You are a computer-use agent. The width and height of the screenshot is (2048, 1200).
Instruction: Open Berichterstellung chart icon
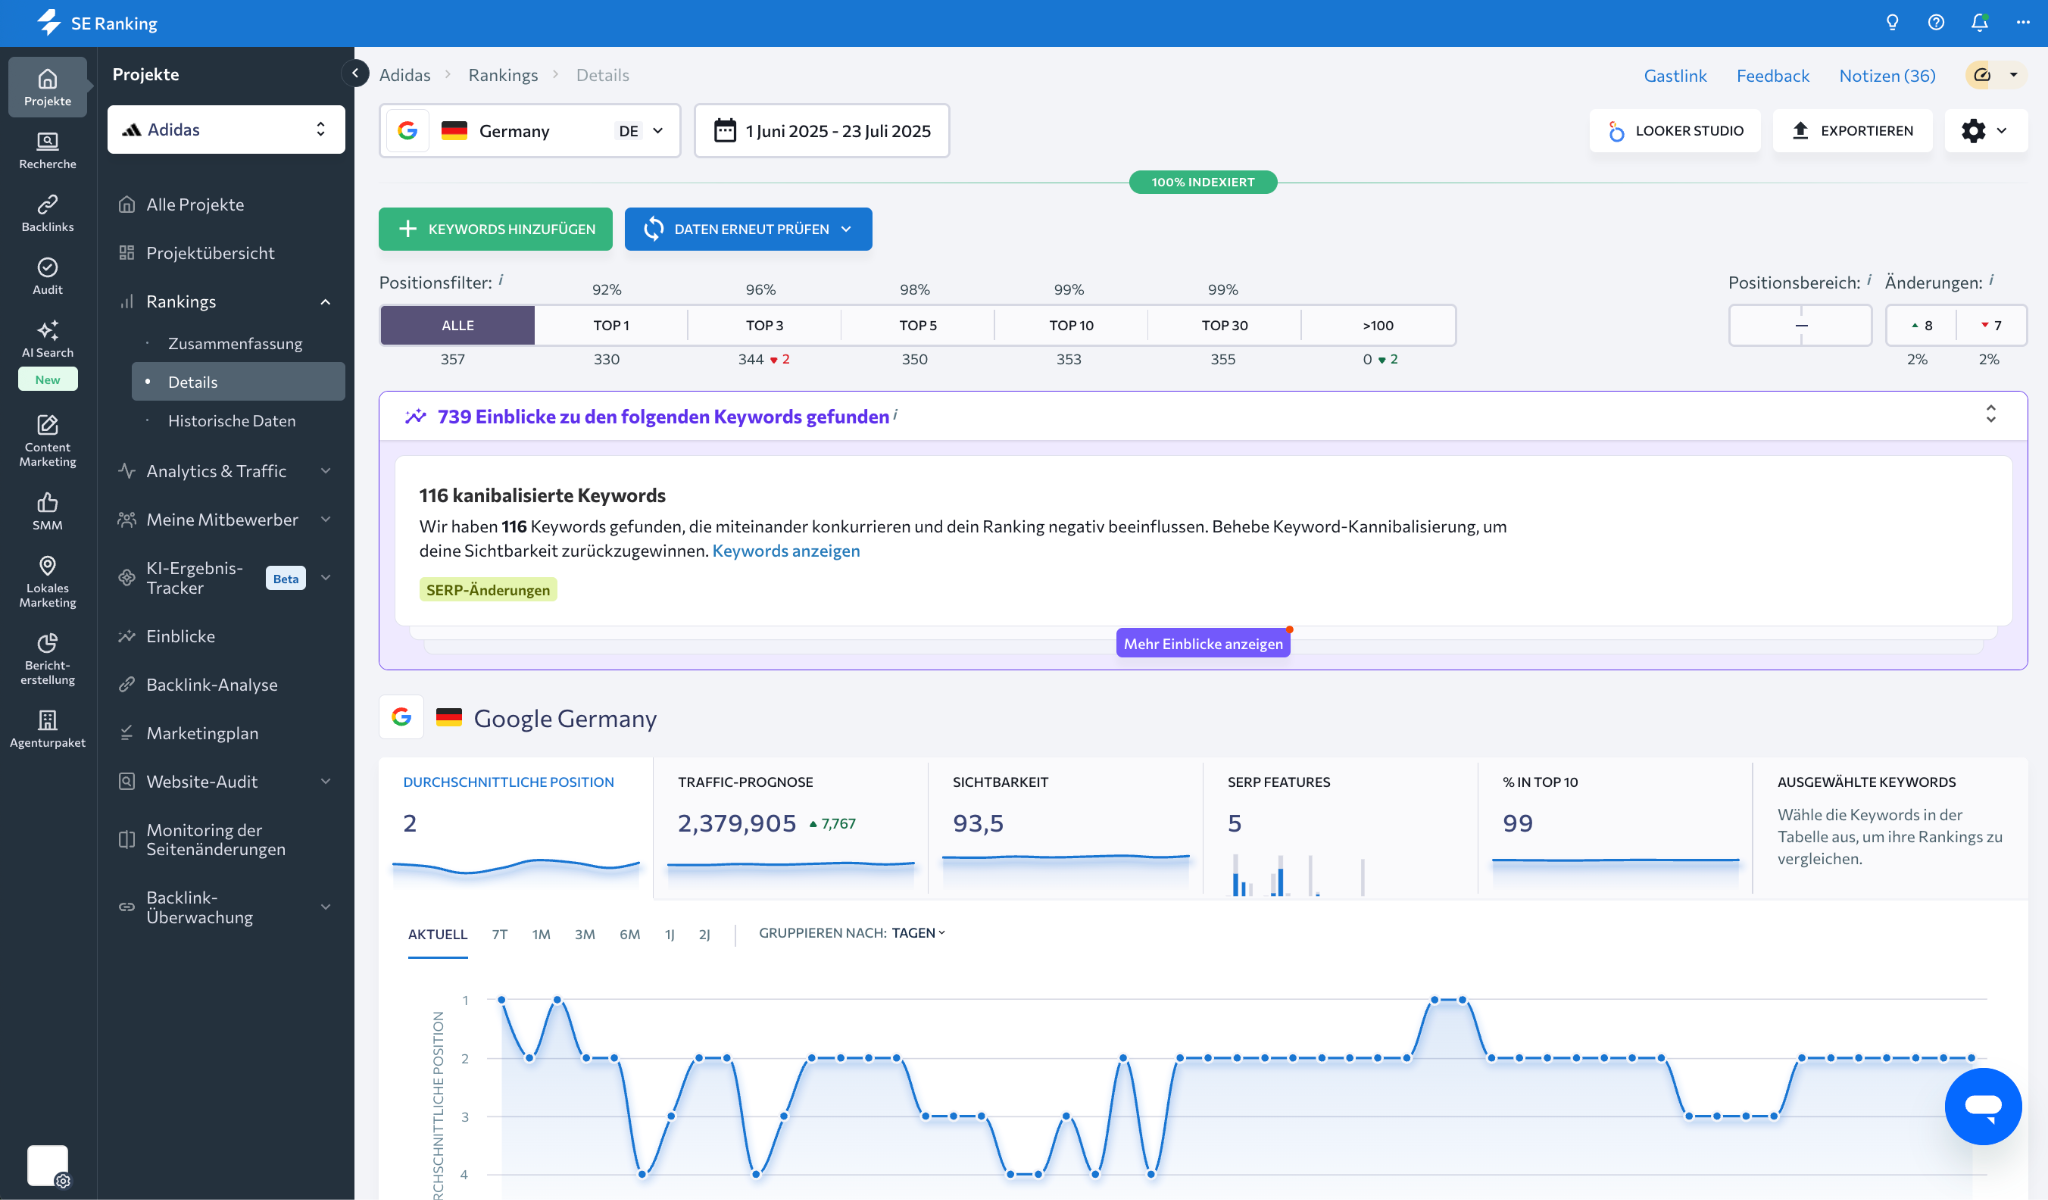tap(47, 659)
